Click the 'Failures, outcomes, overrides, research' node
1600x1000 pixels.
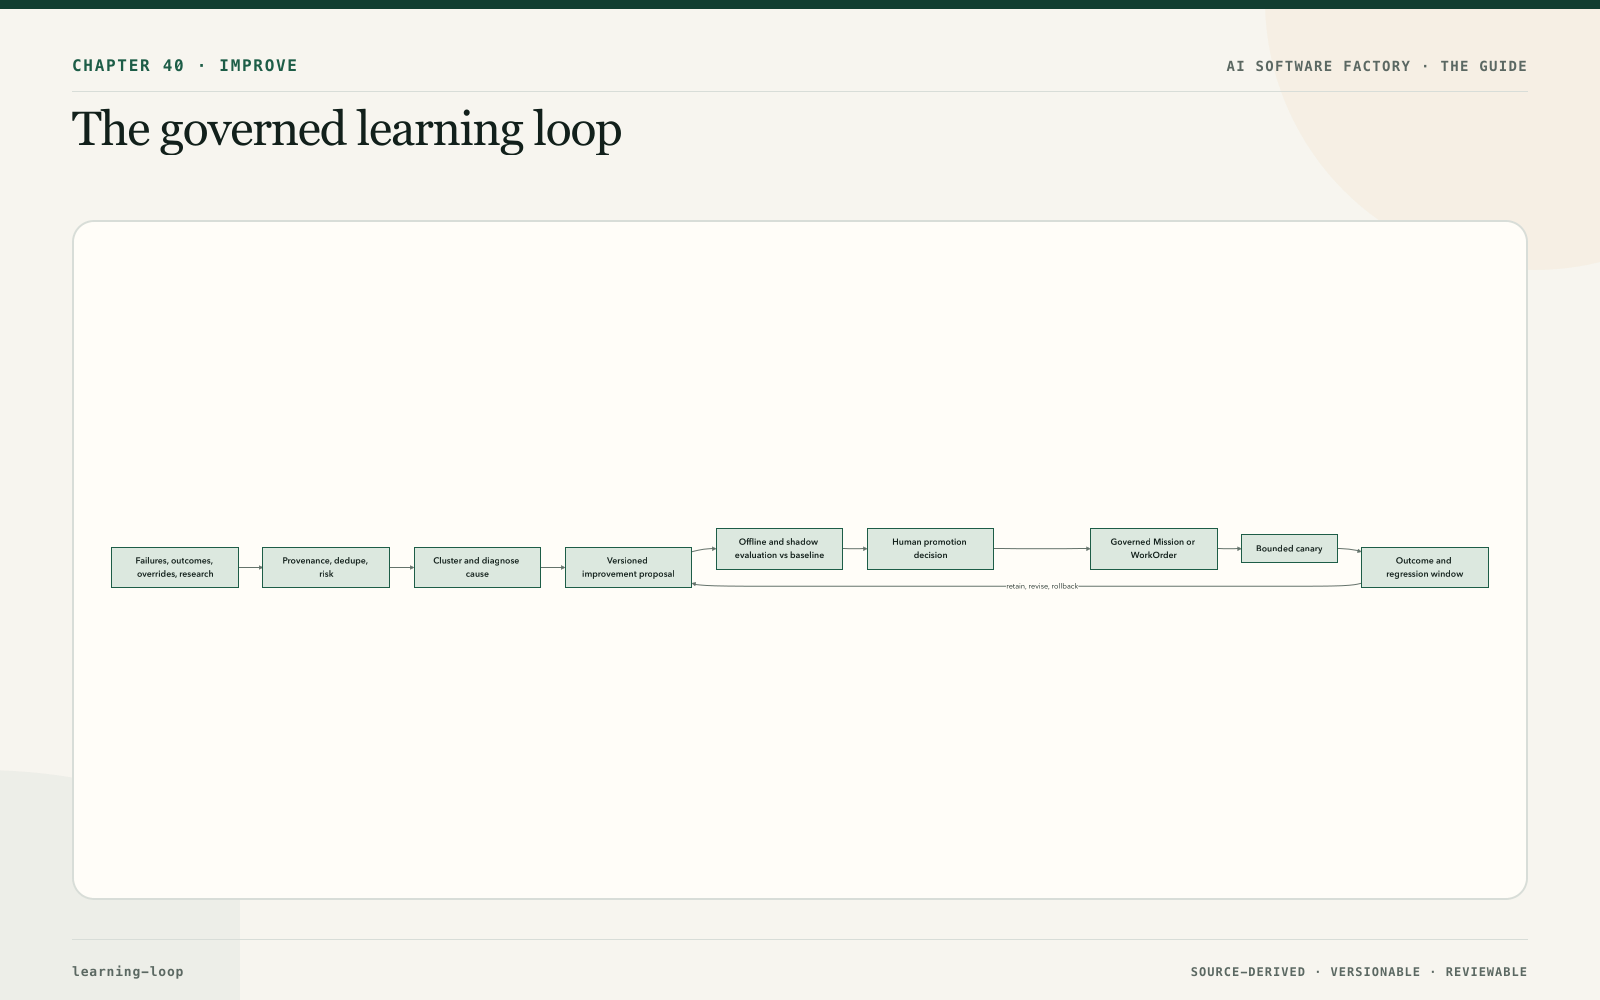coord(175,567)
